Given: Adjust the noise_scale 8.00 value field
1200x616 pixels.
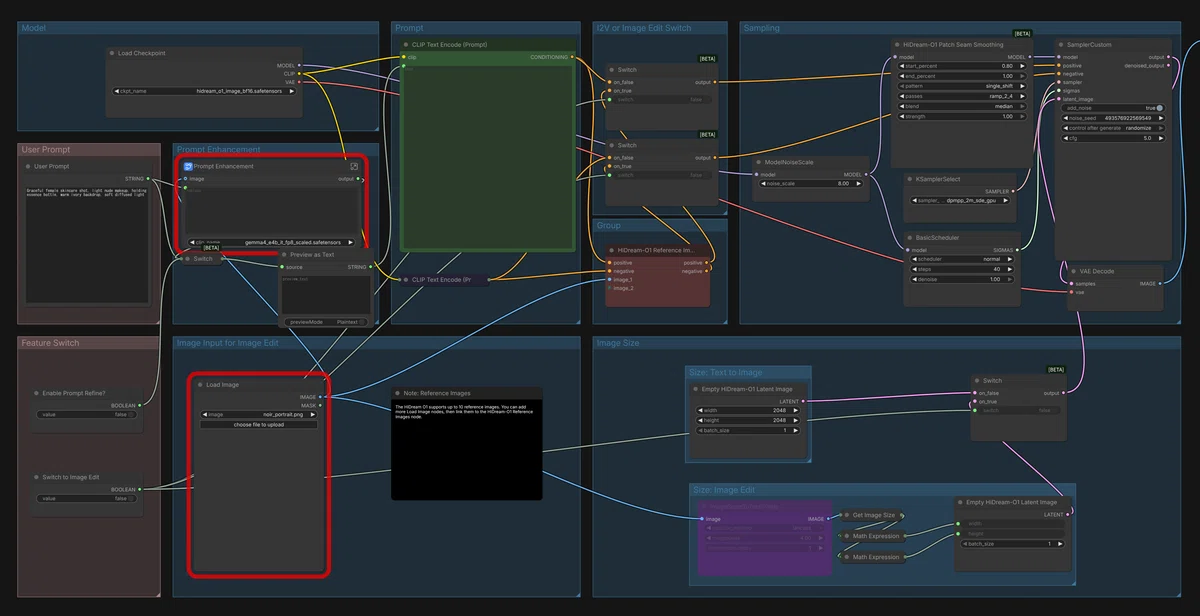Looking at the screenshot, I should tap(811, 183).
